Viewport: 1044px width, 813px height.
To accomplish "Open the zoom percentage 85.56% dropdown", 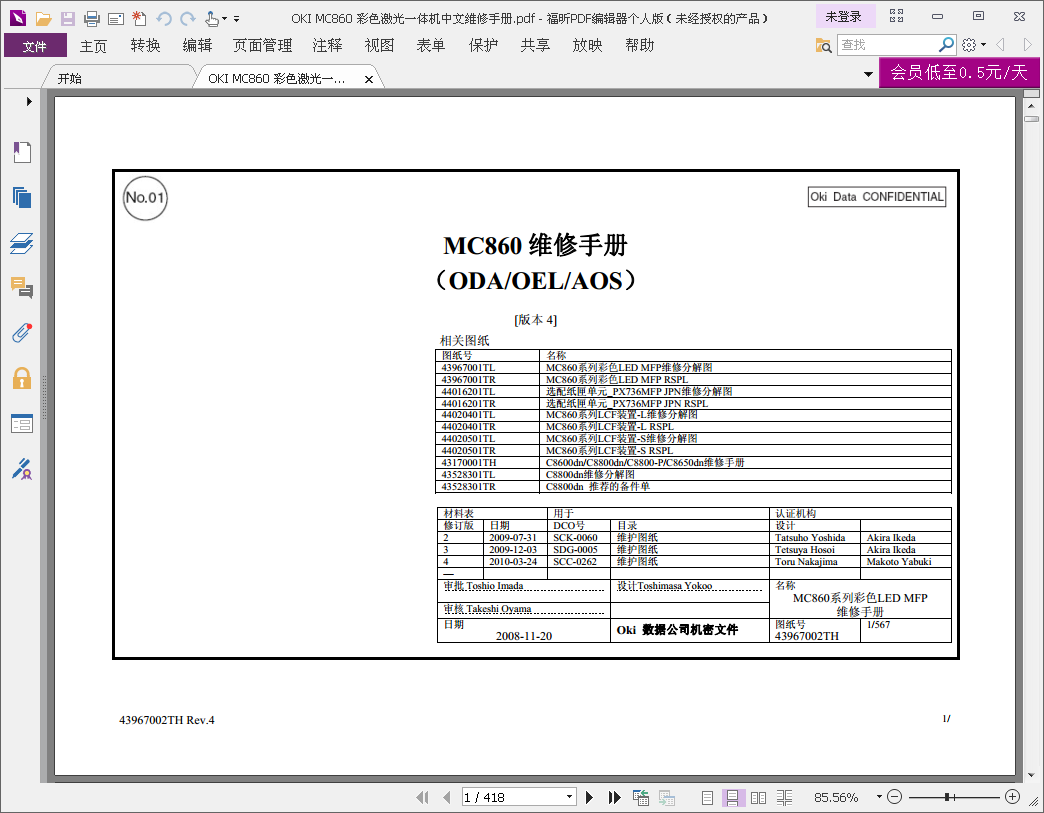I will pos(879,796).
